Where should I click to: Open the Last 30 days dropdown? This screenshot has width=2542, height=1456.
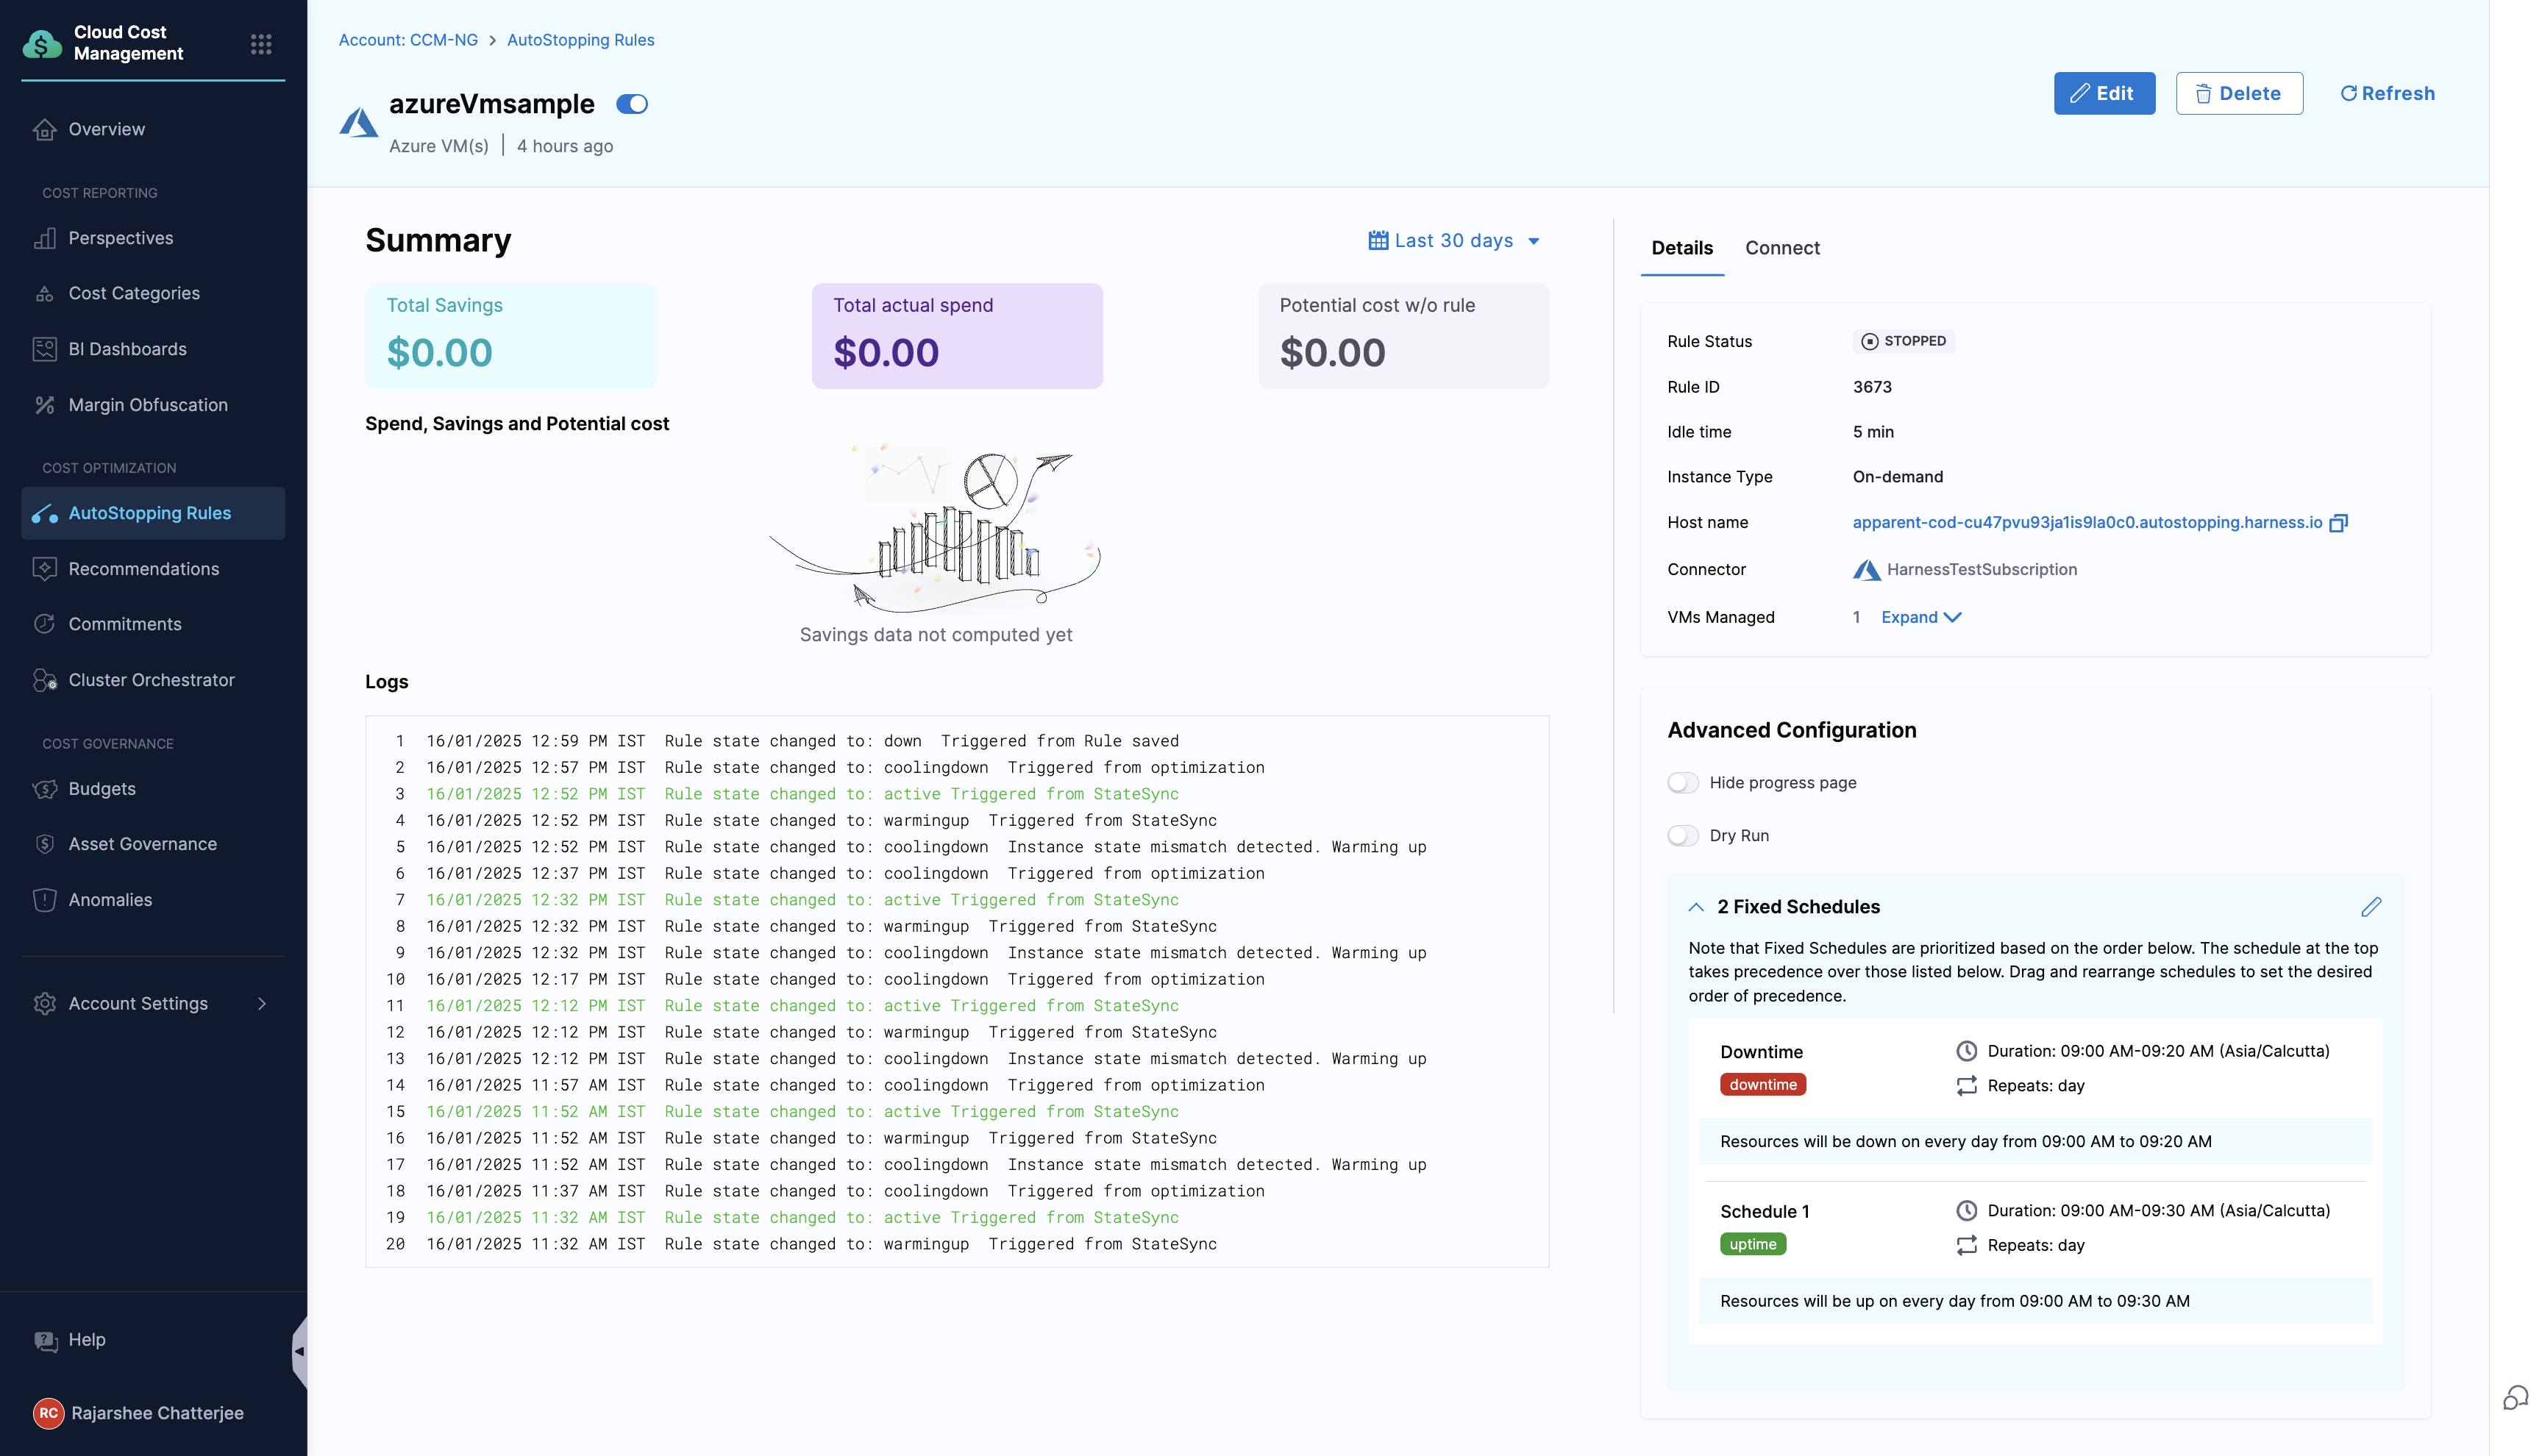tap(1454, 241)
